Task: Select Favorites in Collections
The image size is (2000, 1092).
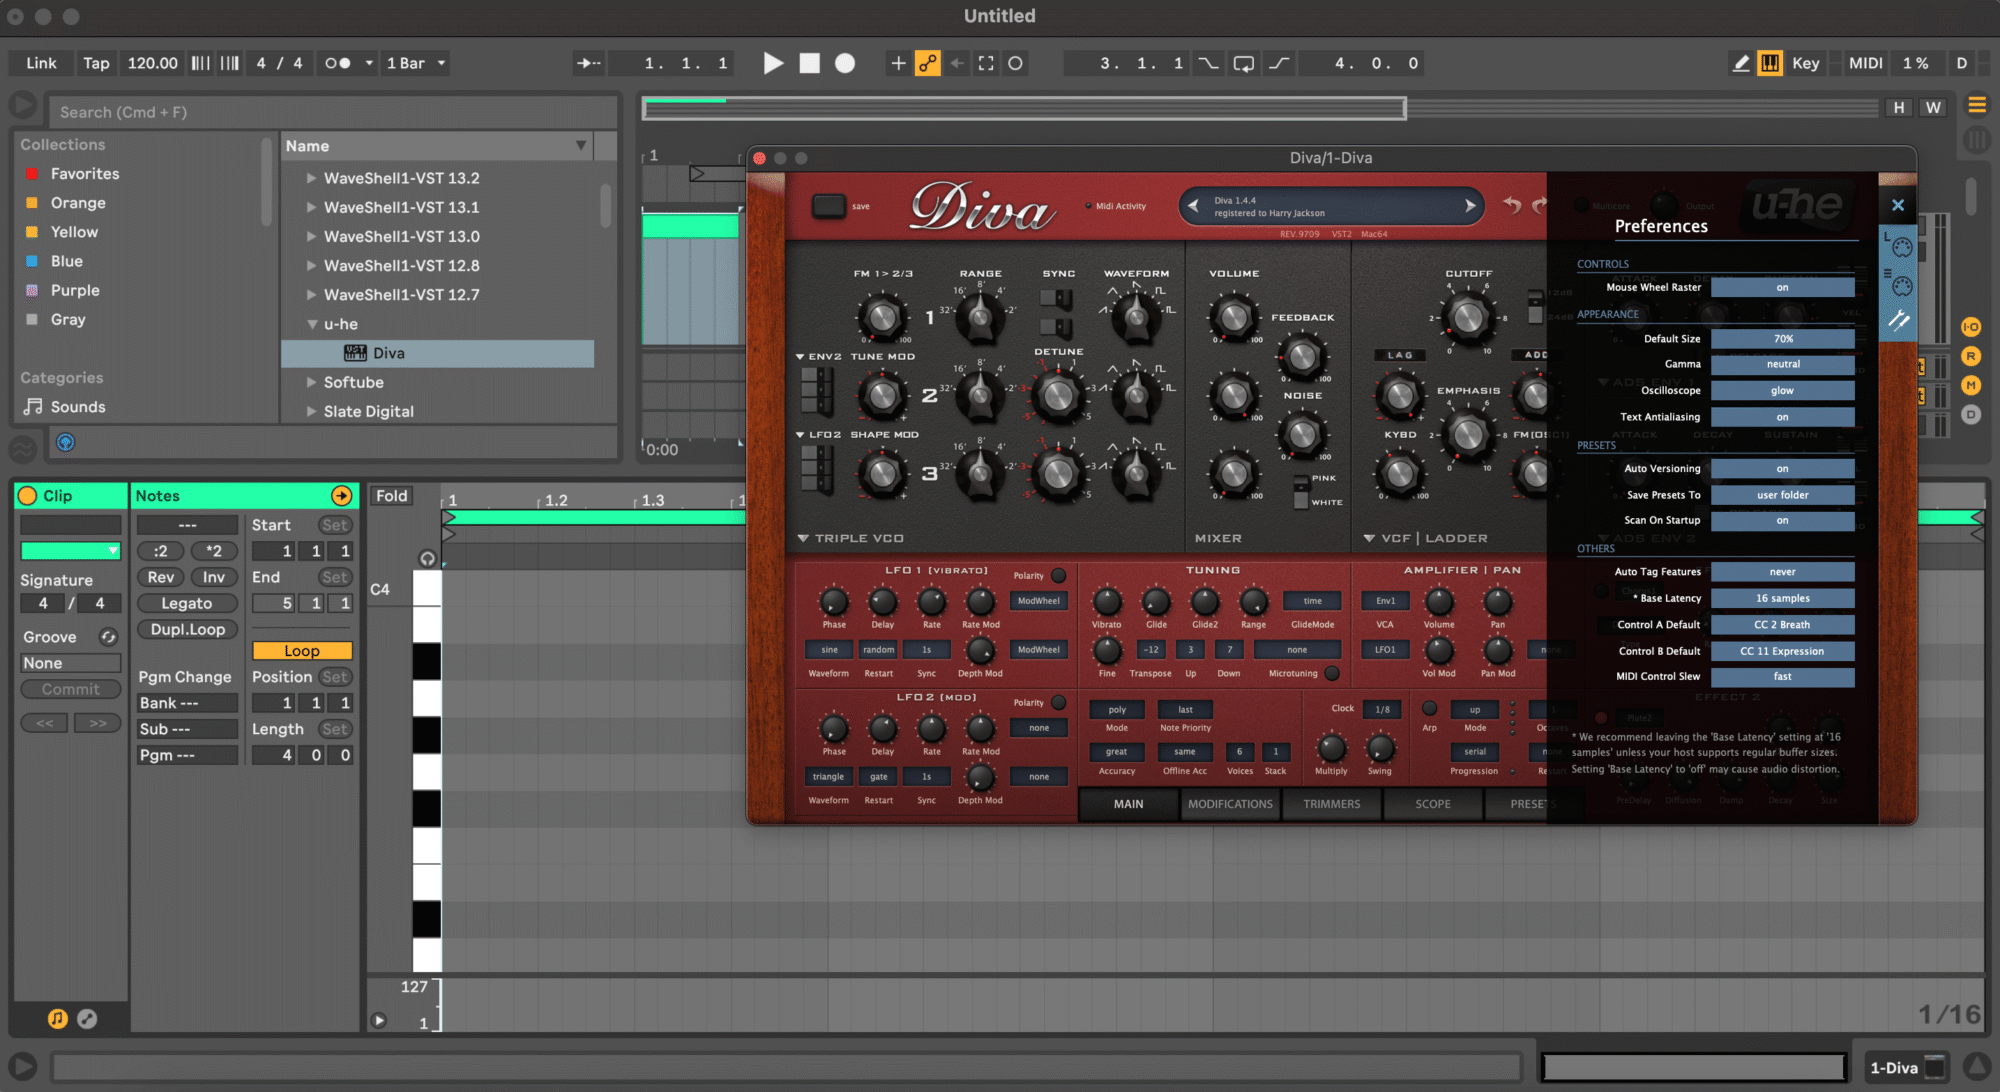Action: tap(85, 174)
